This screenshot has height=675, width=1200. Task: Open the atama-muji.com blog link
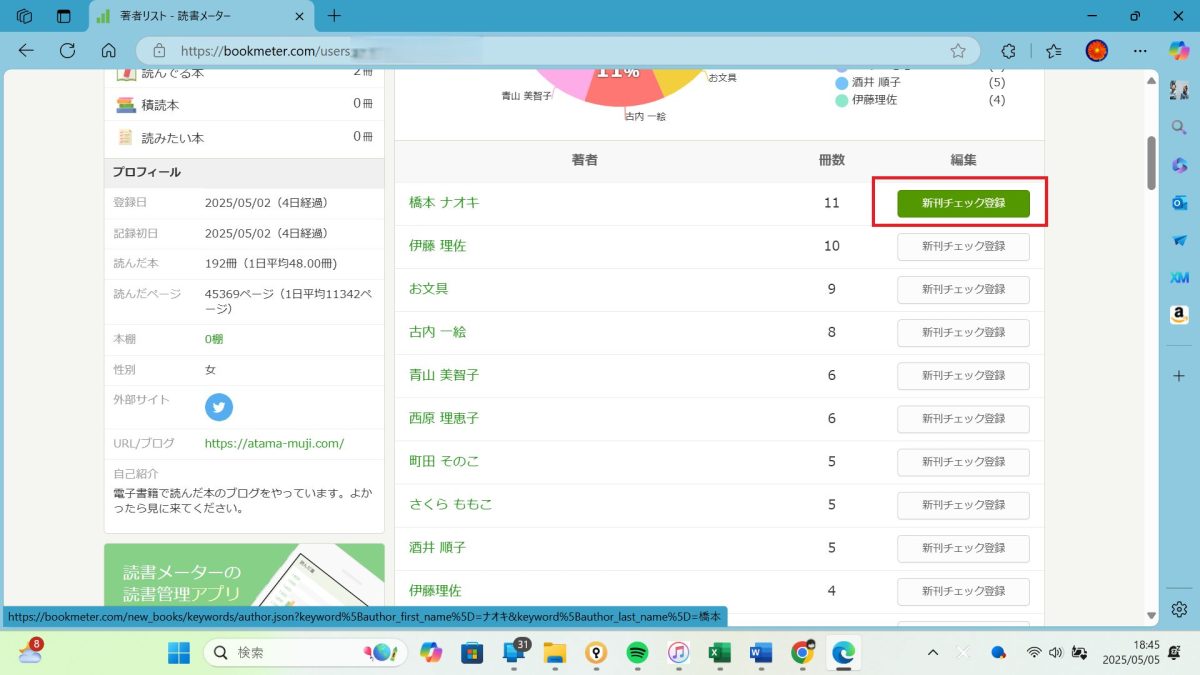coord(274,443)
